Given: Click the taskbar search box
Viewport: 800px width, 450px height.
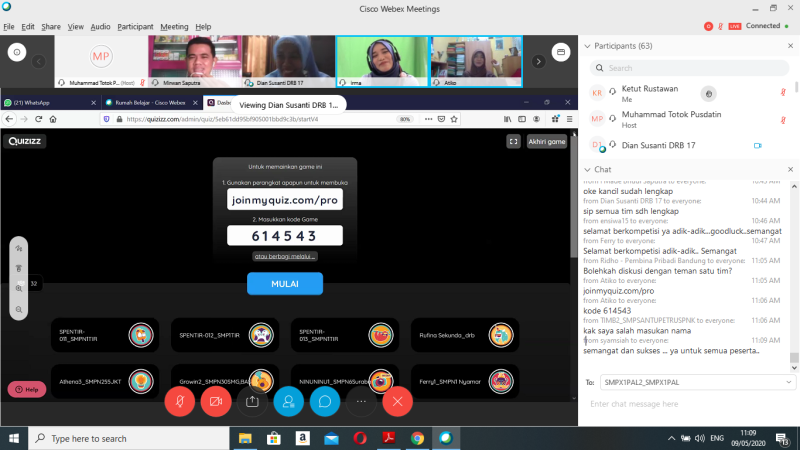Looking at the screenshot, I should (129, 438).
